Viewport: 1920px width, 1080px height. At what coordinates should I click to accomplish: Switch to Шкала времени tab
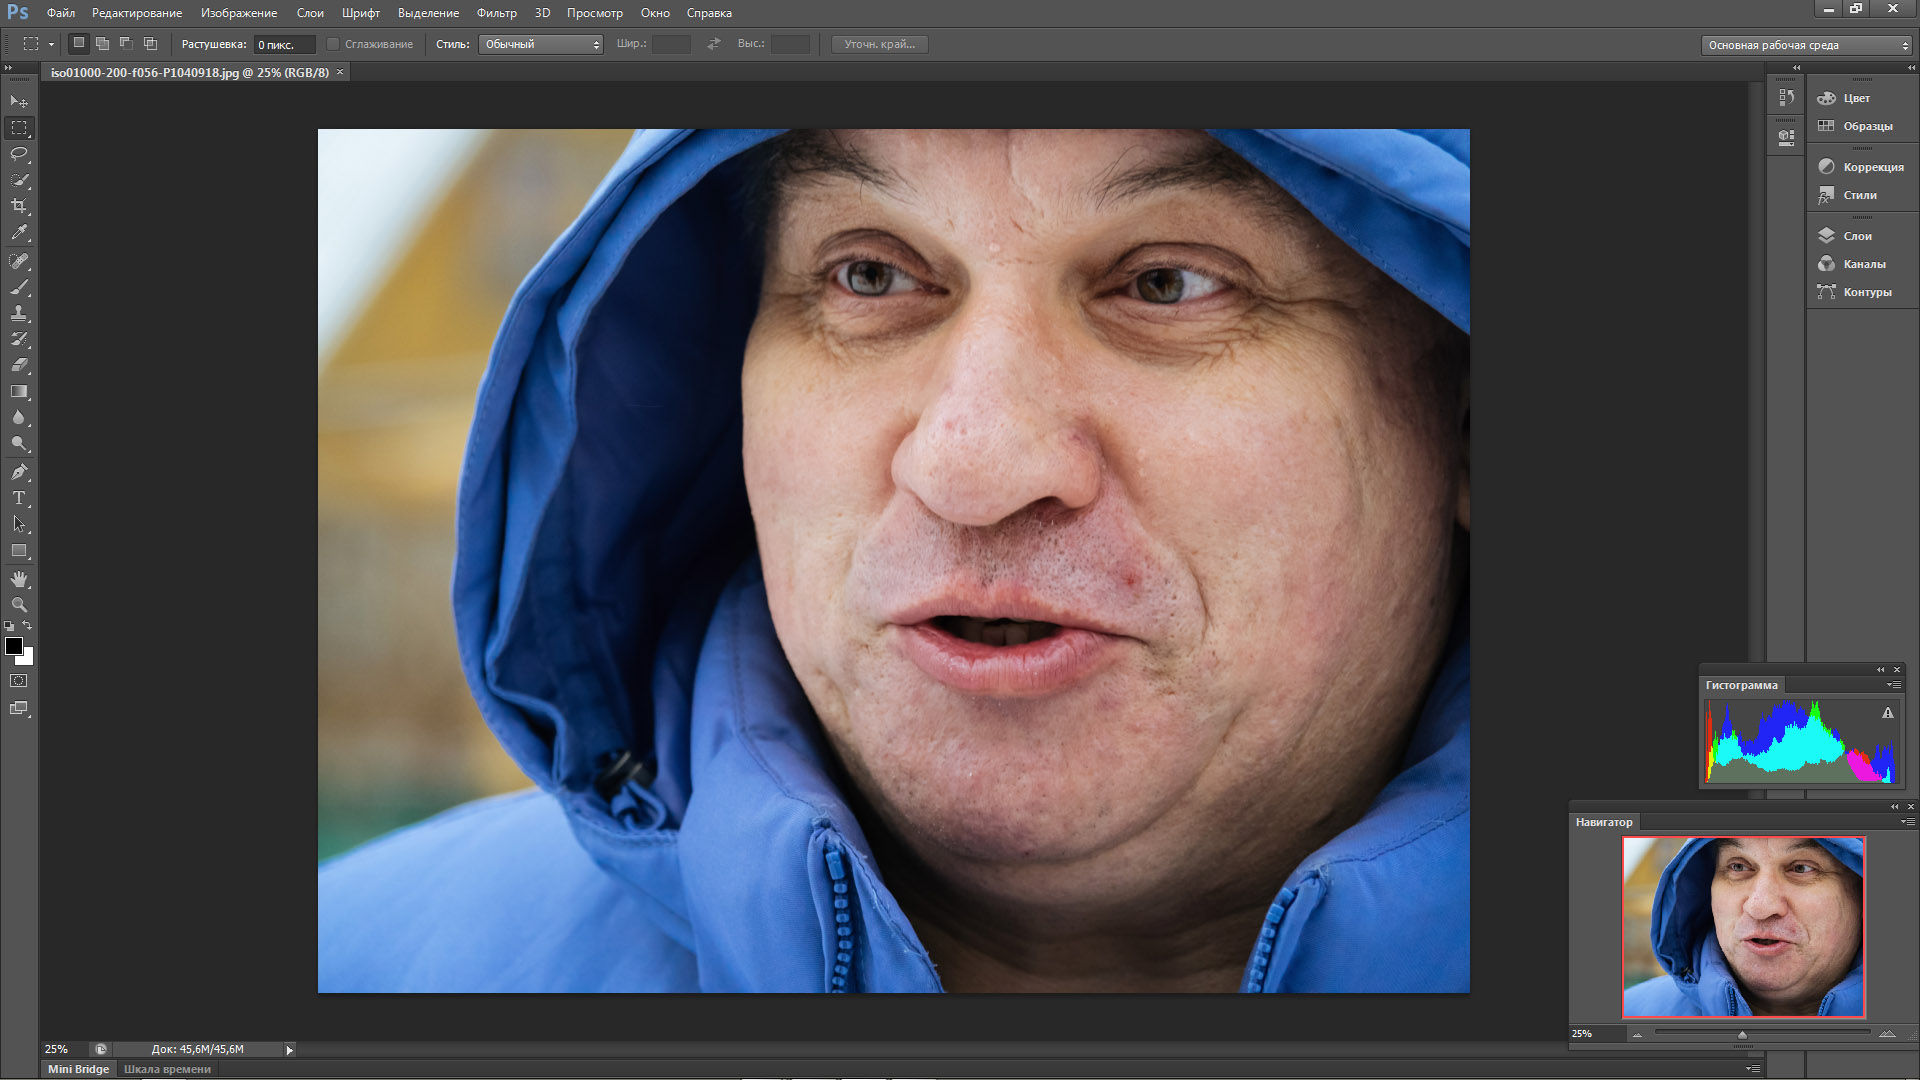167,1069
